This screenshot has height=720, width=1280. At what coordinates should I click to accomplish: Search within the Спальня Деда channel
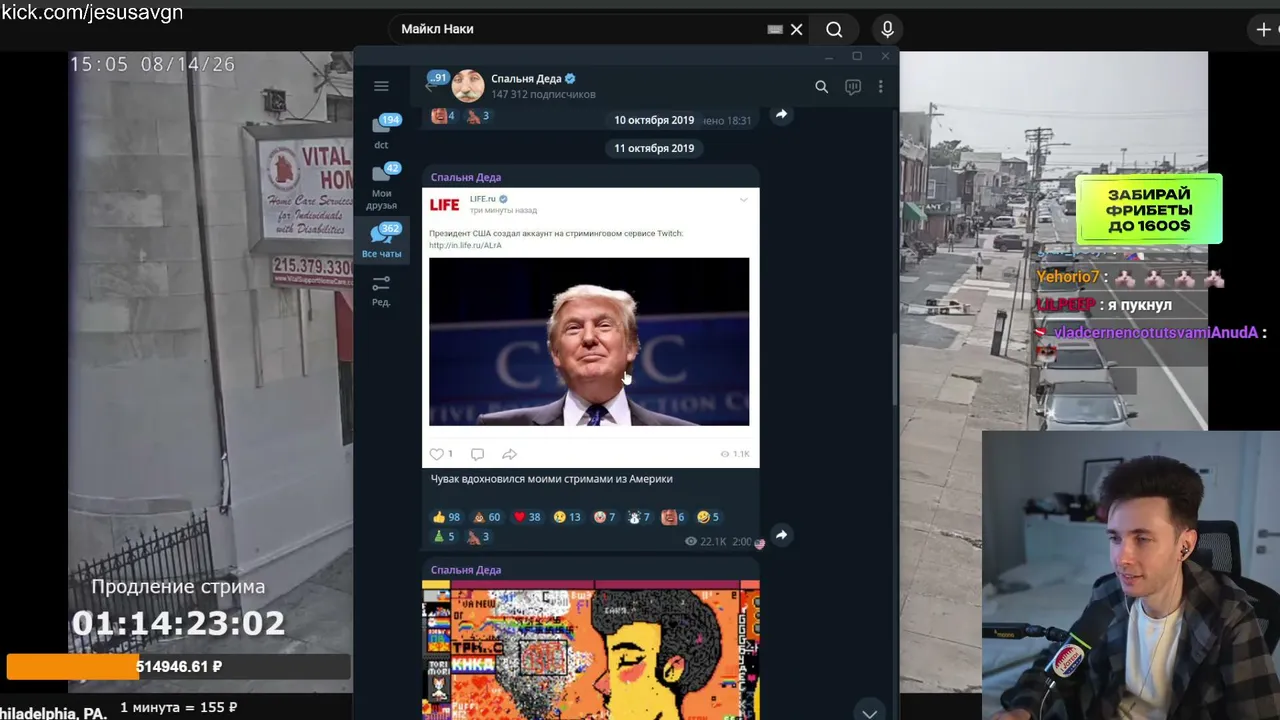[x=821, y=87]
